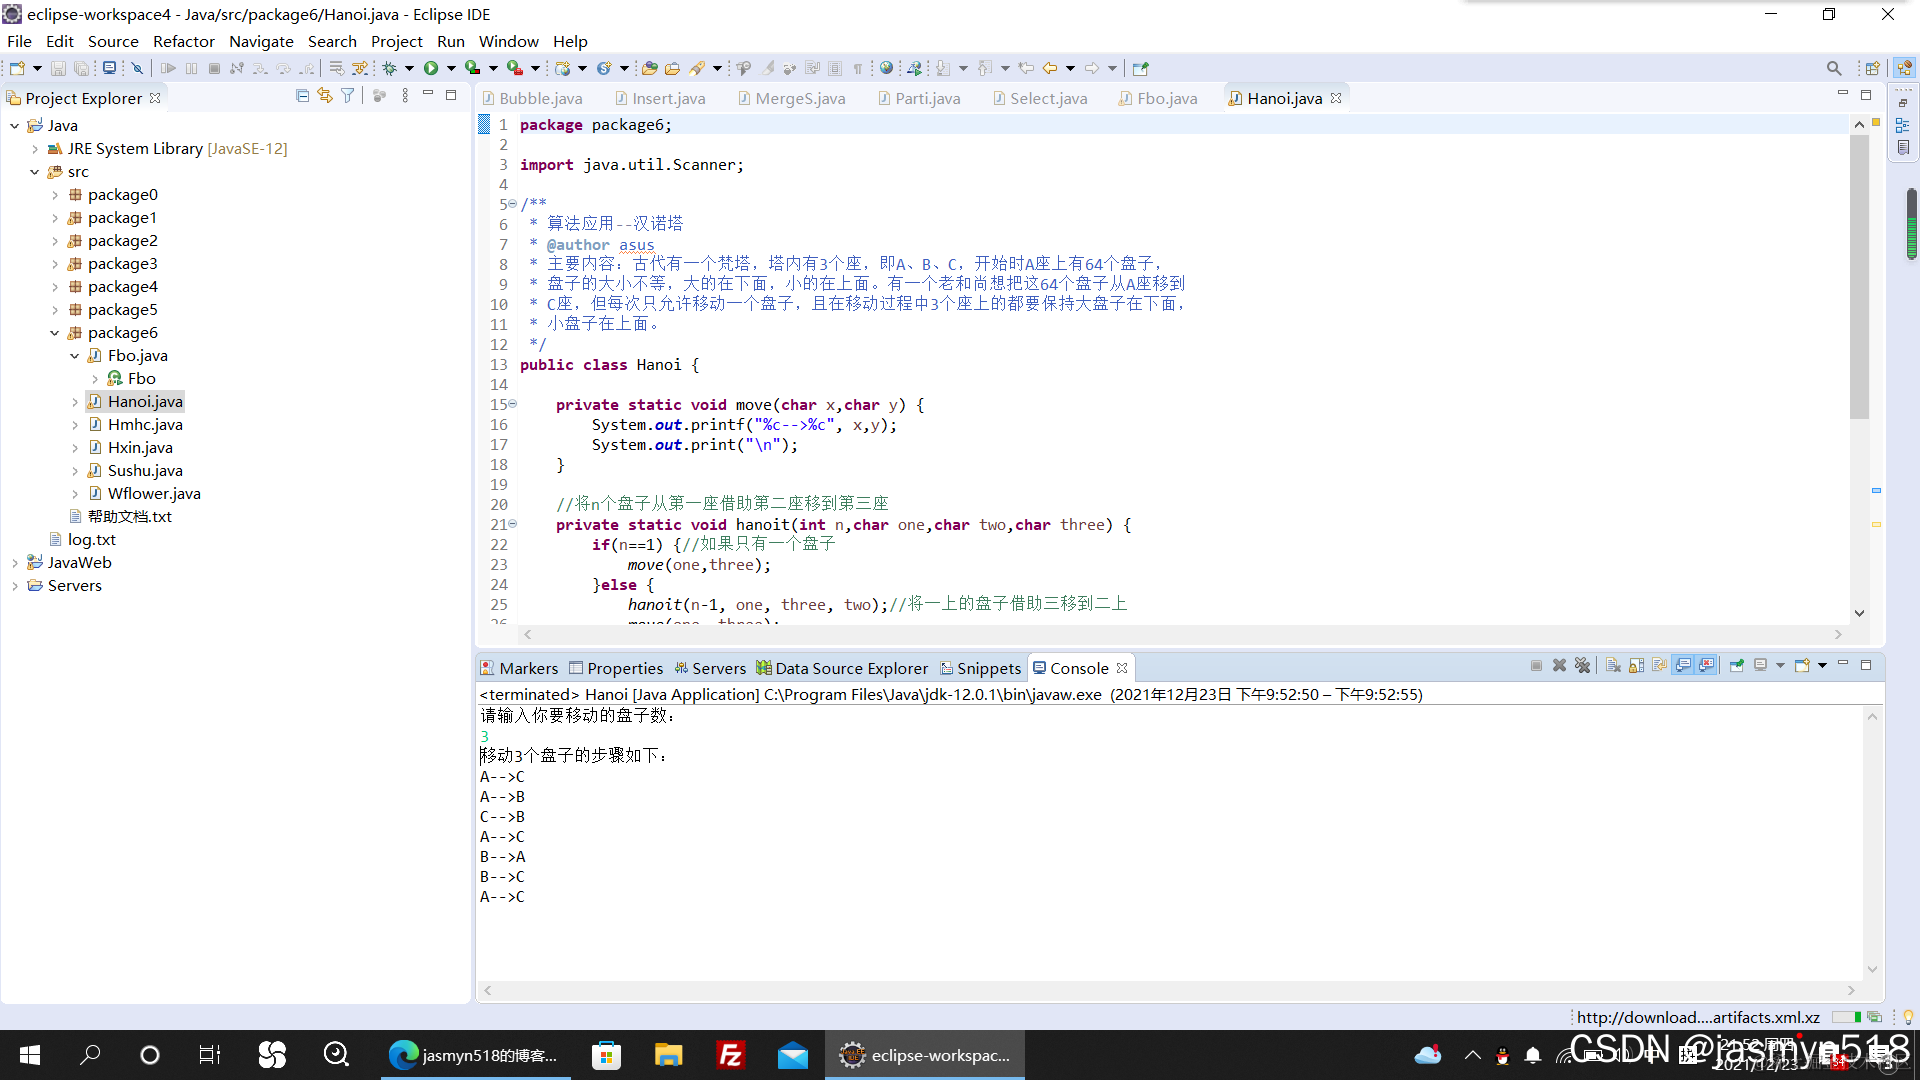Switch to Markers tab

click(519, 668)
